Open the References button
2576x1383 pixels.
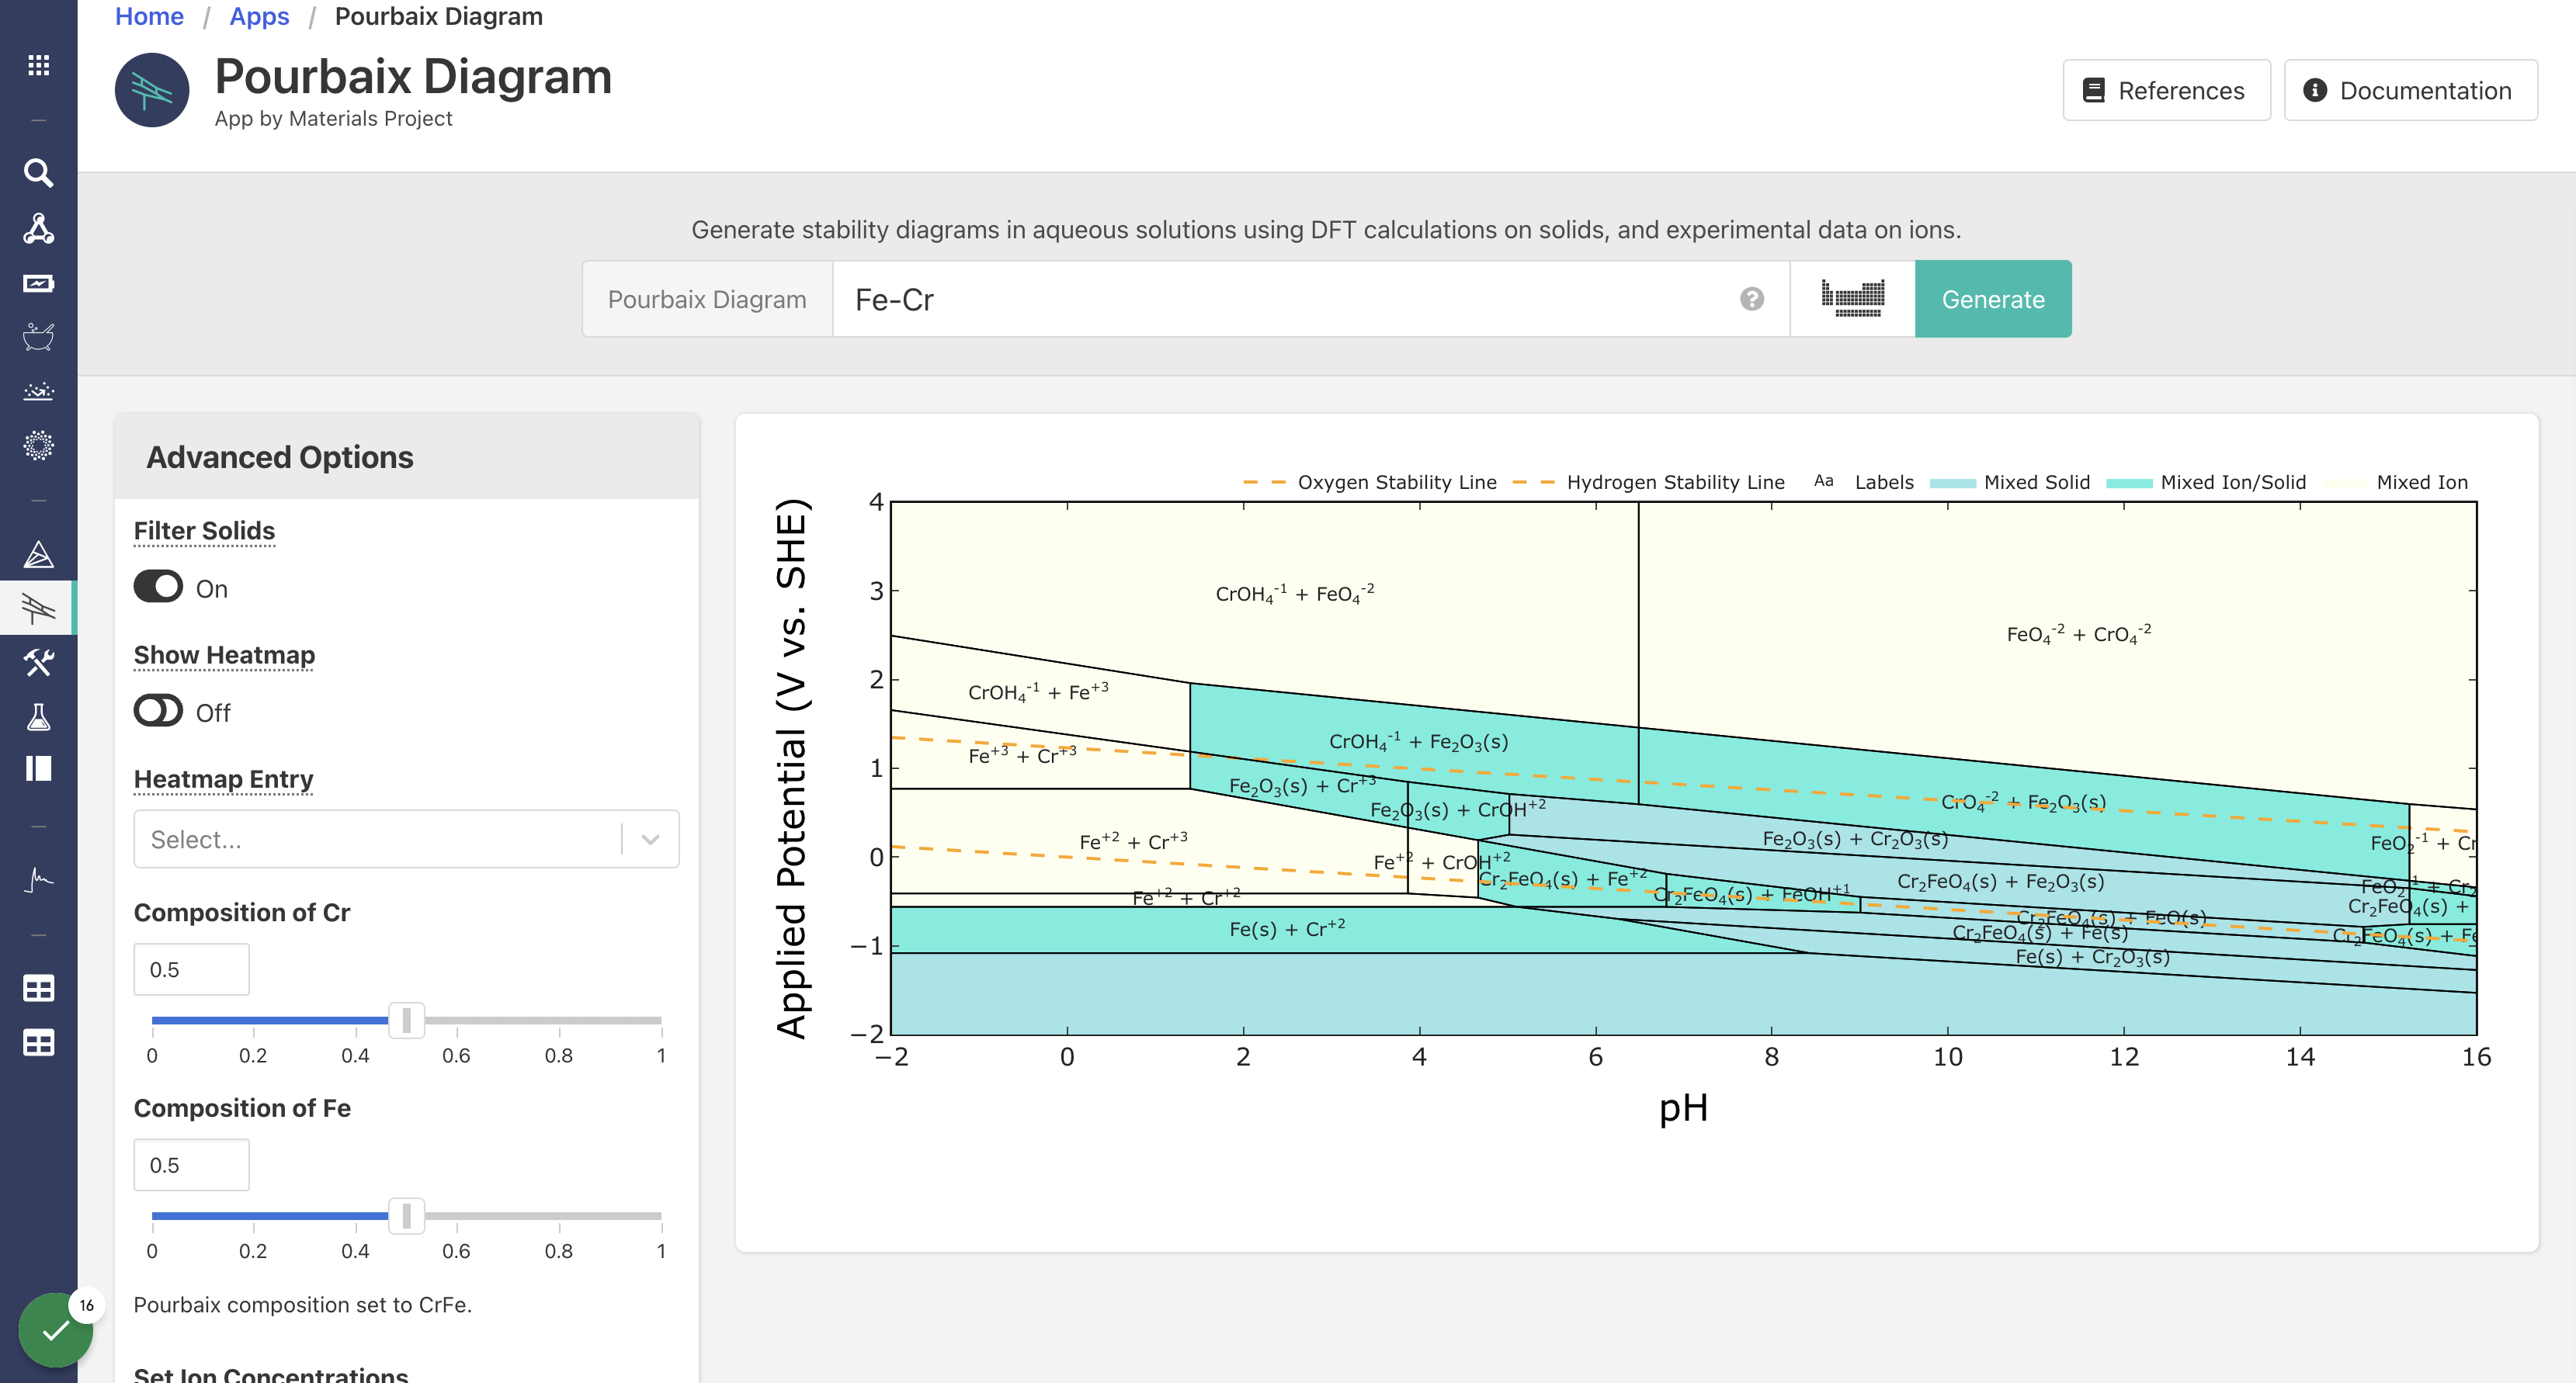coord(2166,90)
